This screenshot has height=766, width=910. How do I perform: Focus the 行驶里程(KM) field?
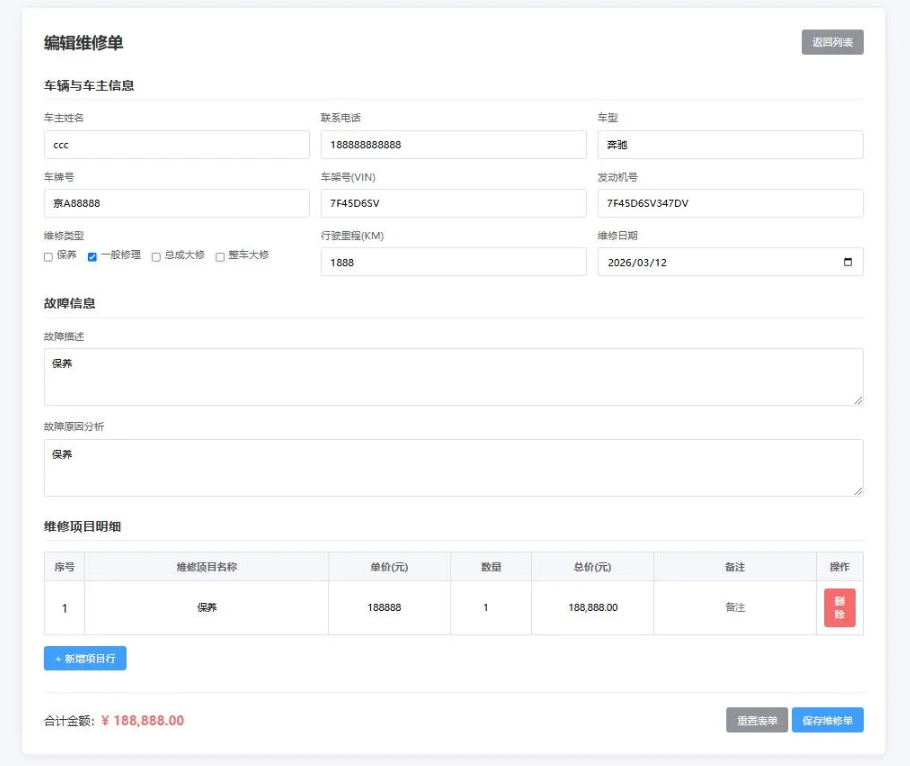pos(453,262)
